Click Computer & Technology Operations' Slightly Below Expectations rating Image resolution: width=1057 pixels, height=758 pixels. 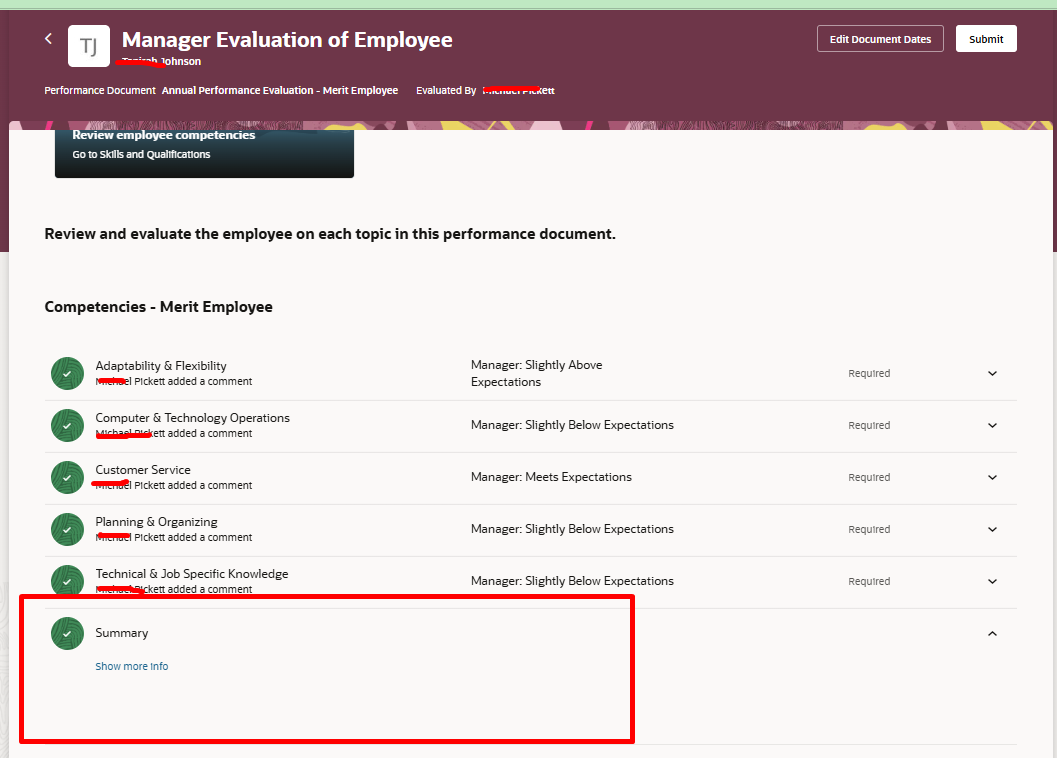coord(572,425)
